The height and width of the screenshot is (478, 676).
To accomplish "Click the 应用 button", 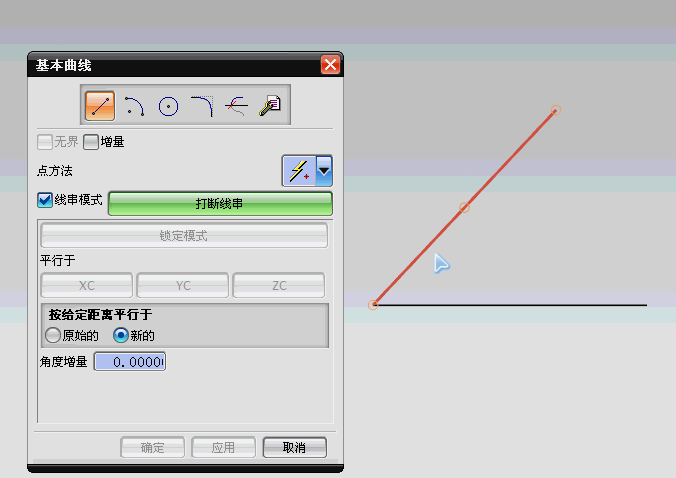I will [x=223, y=447].
